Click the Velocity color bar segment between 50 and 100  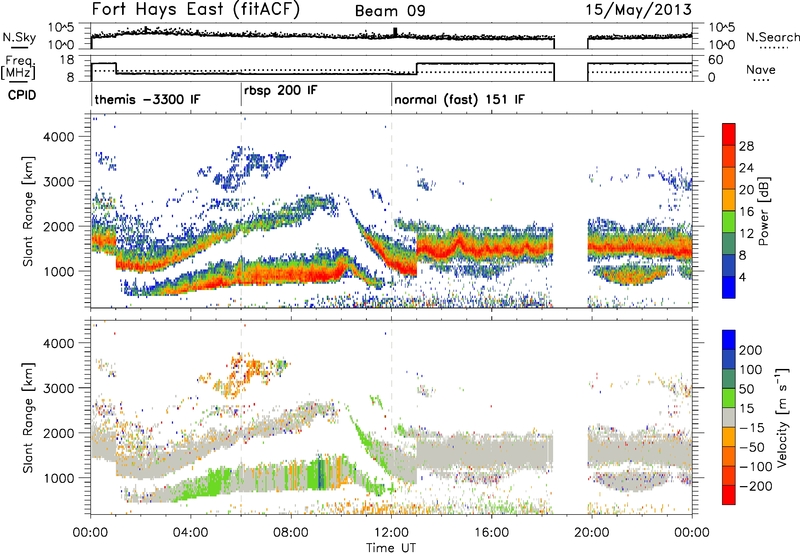point(729,379)
